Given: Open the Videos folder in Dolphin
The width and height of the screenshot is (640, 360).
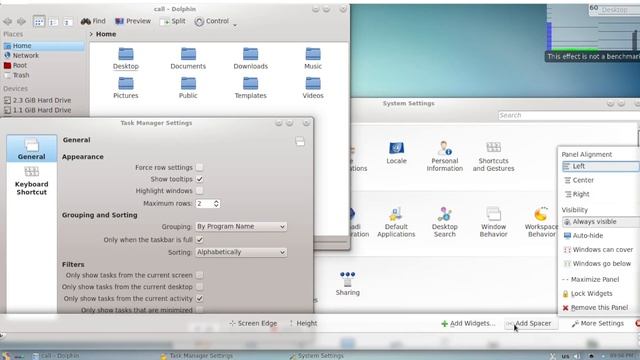Looking at the screenshot, I should [313, 88].
